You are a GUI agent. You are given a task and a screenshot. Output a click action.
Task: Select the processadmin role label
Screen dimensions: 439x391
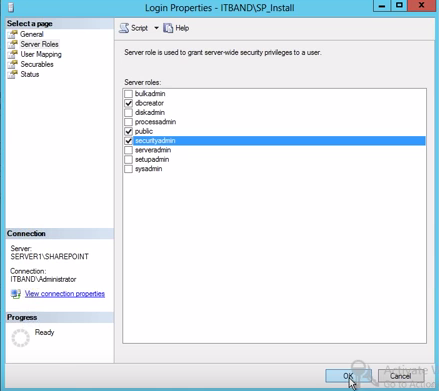tap(155, 122)
